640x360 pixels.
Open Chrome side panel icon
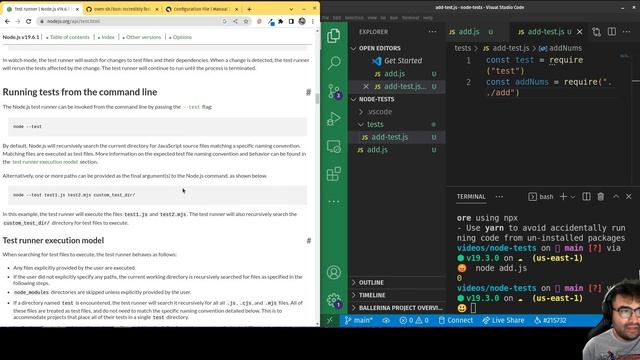[291, 21]
